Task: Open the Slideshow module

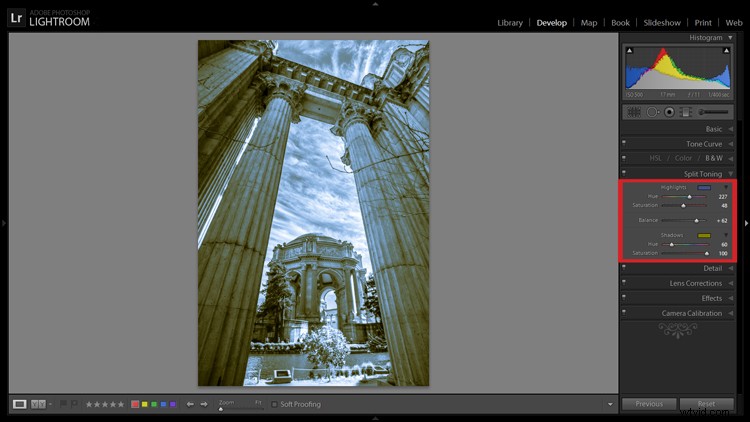Action: [662, 22]
